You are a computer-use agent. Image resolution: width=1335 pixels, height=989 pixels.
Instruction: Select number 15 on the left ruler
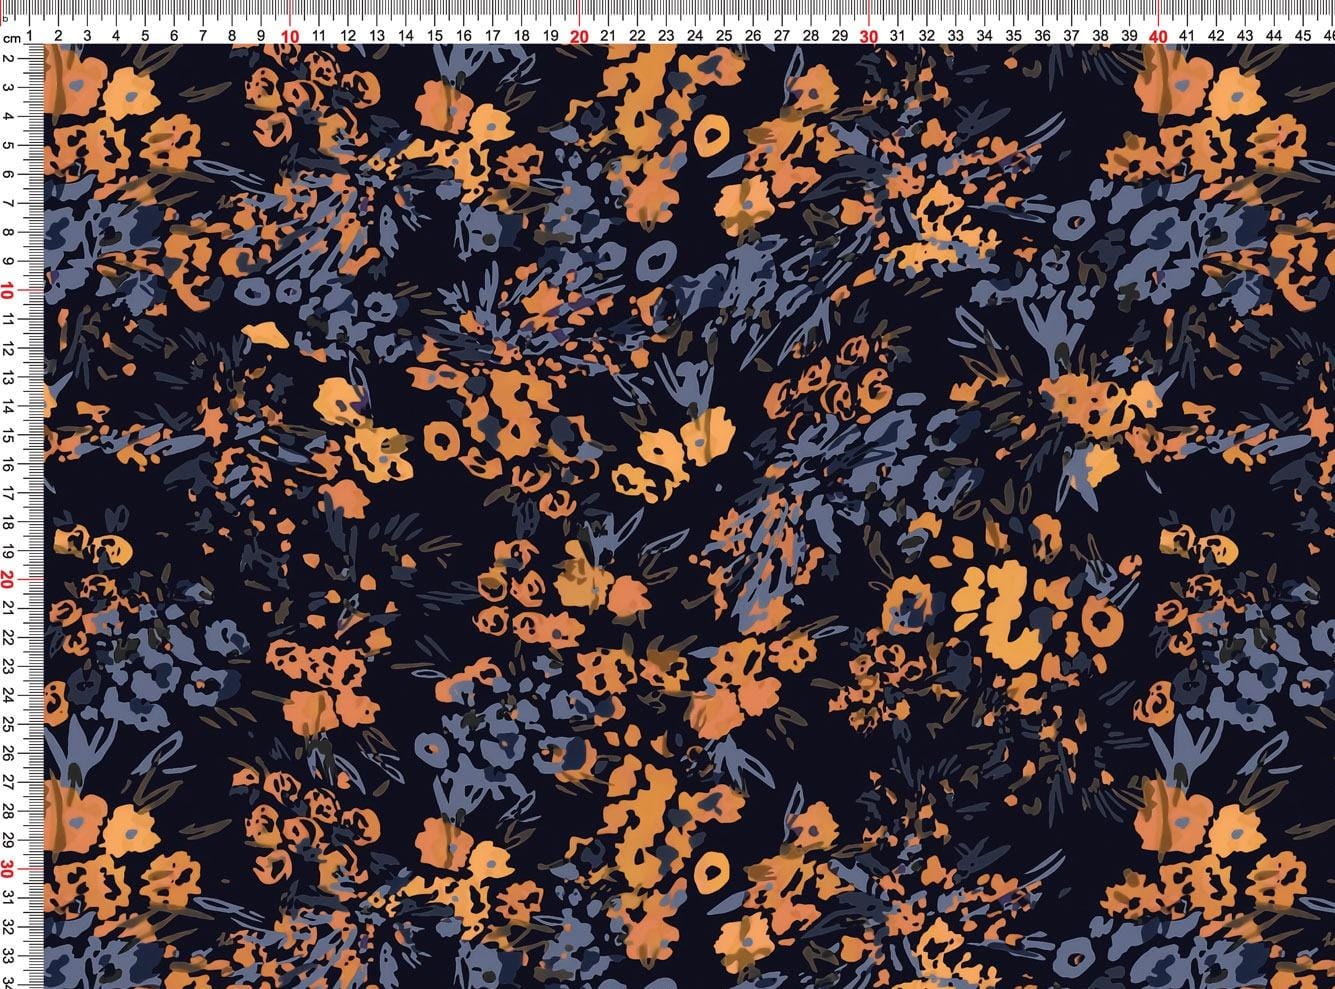(7, 436)
